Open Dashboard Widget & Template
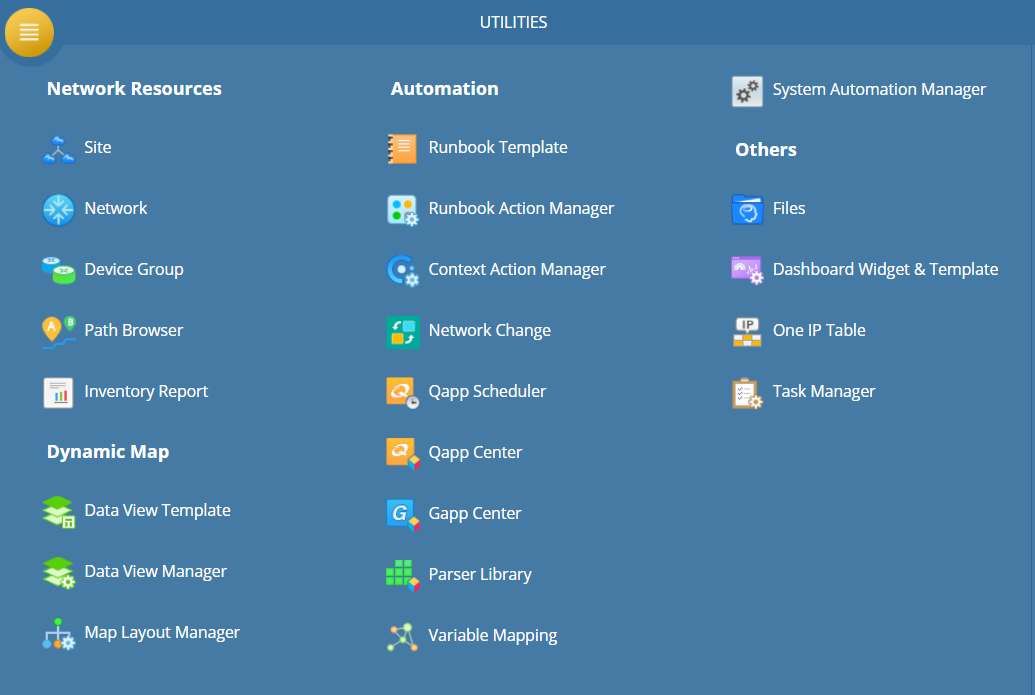The image size is (1035, 695). point(884,270)
